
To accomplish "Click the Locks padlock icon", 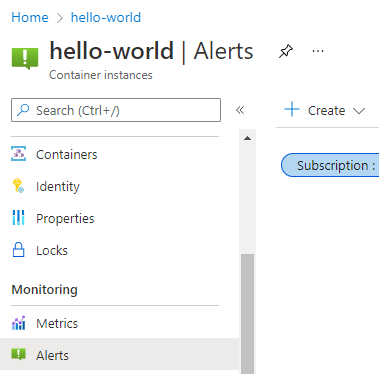I will 18,250.
